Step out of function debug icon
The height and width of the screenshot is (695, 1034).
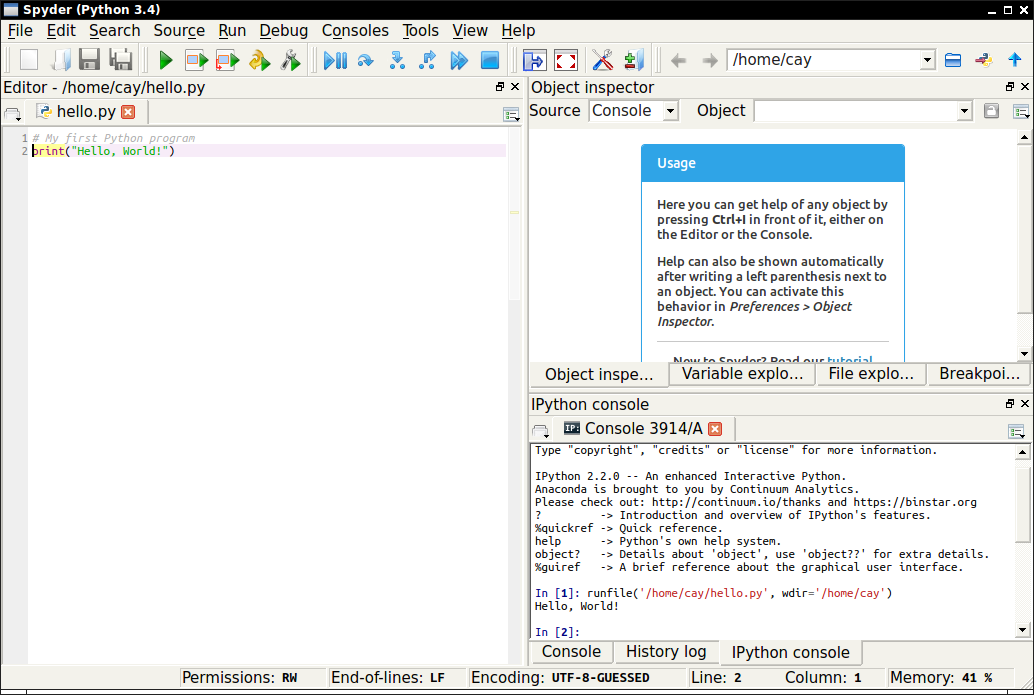[x=428, y=61]
